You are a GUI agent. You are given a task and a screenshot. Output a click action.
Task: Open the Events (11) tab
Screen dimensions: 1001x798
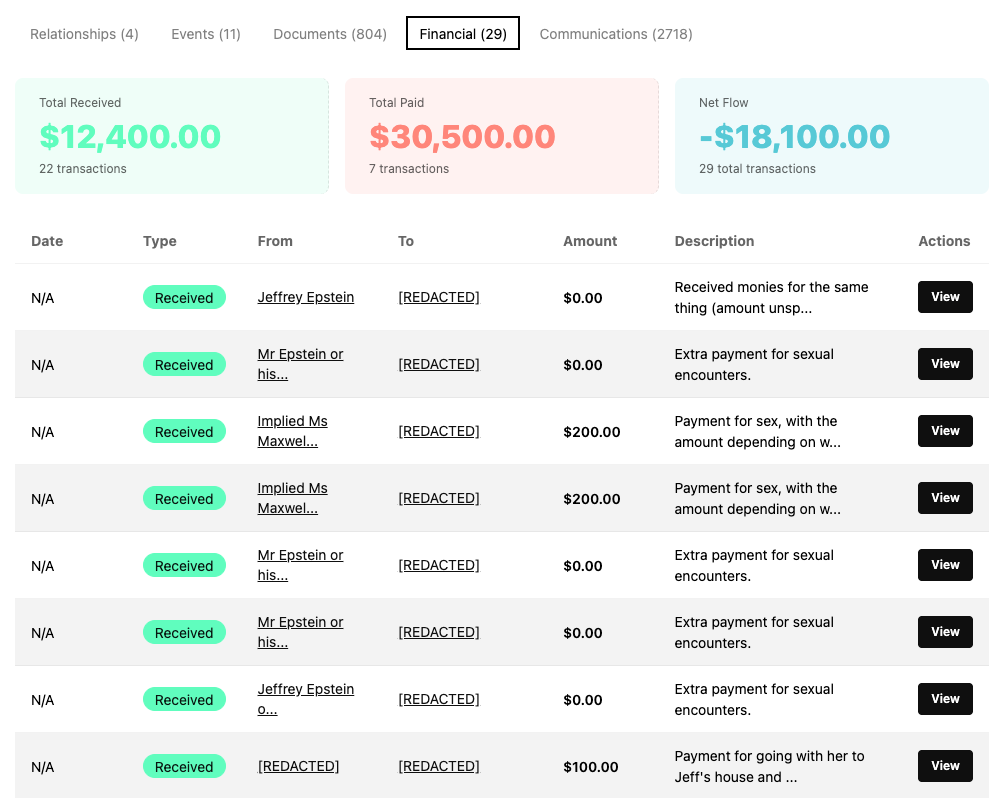tap(205, 34)
